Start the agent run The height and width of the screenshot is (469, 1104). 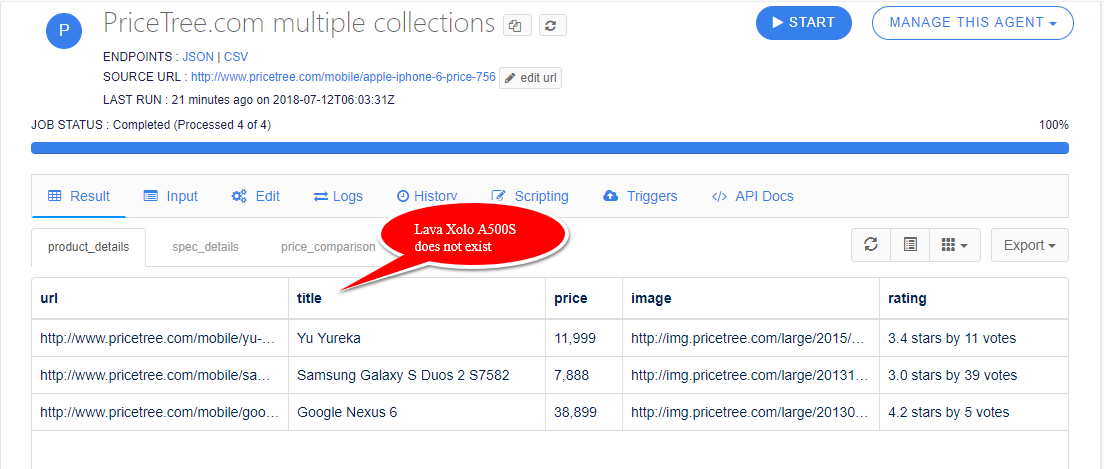(804, 23)
